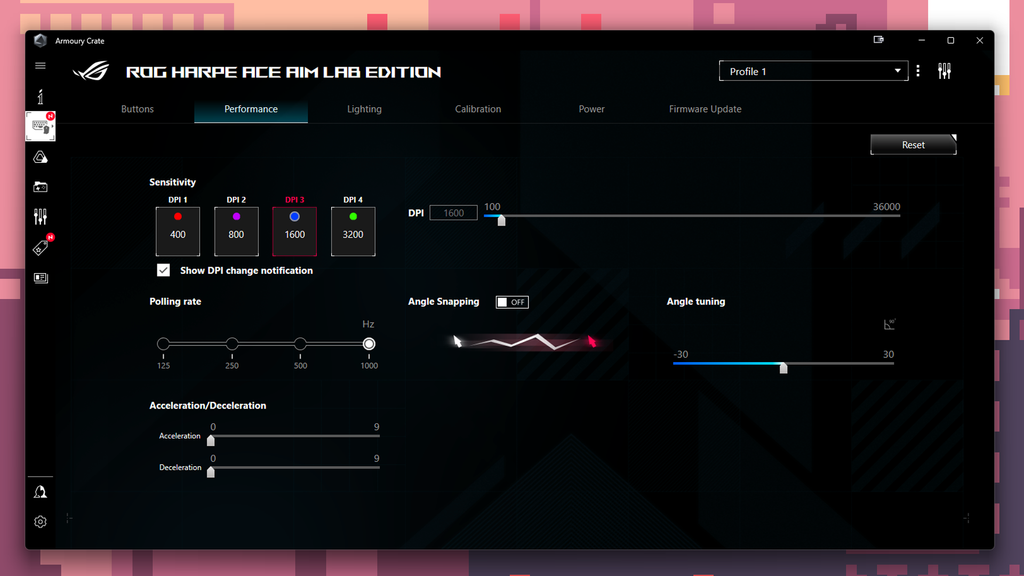Open the three-dot menu beside Profile 1

pyautogui.click(x=917, y=70)
